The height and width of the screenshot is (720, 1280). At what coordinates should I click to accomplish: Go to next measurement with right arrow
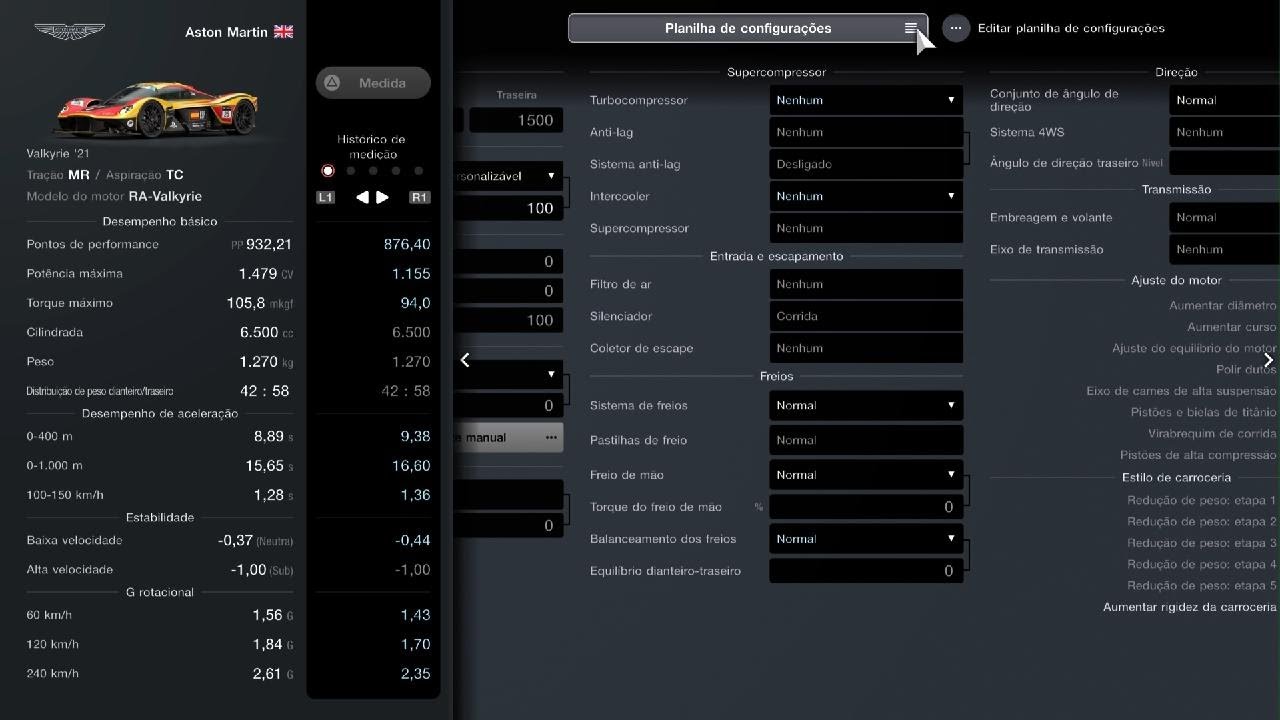coord(383,198)
